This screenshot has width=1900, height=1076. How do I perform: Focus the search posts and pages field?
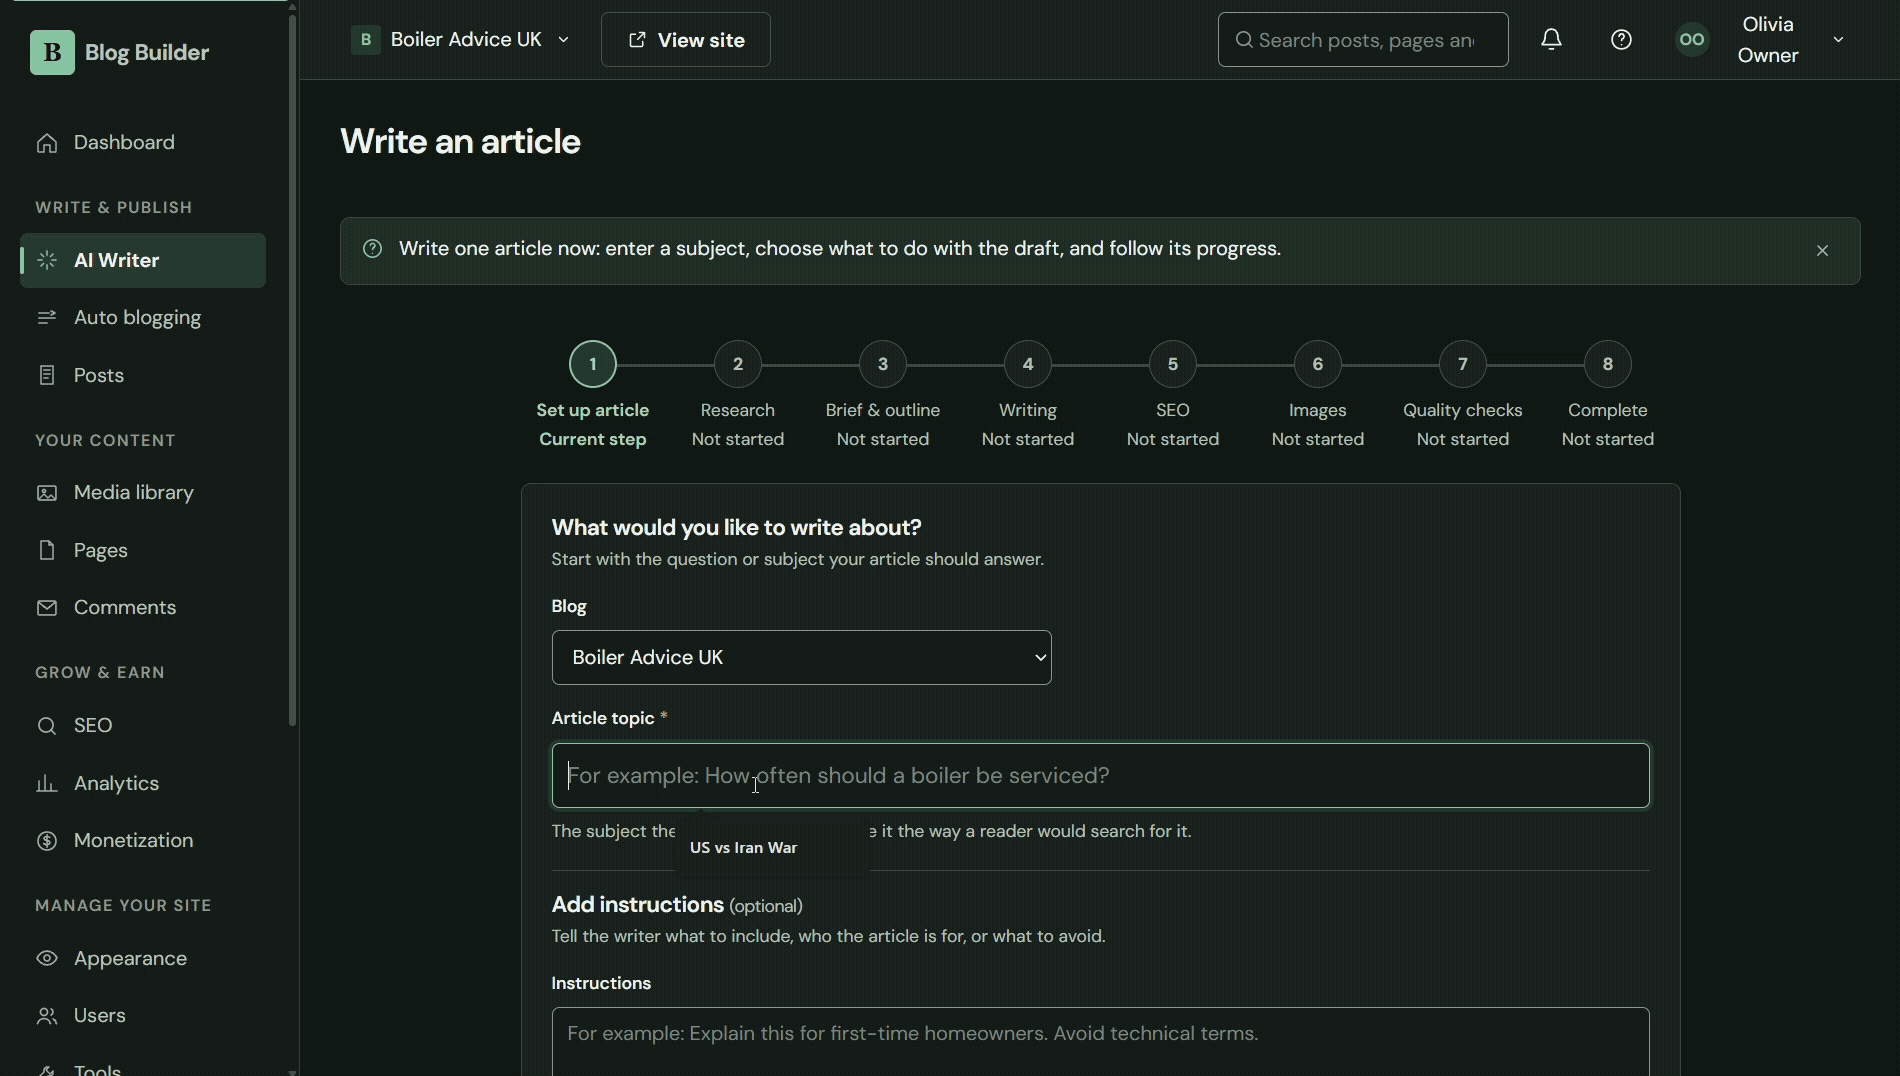pyautogui.click(x=1363, y=40)
